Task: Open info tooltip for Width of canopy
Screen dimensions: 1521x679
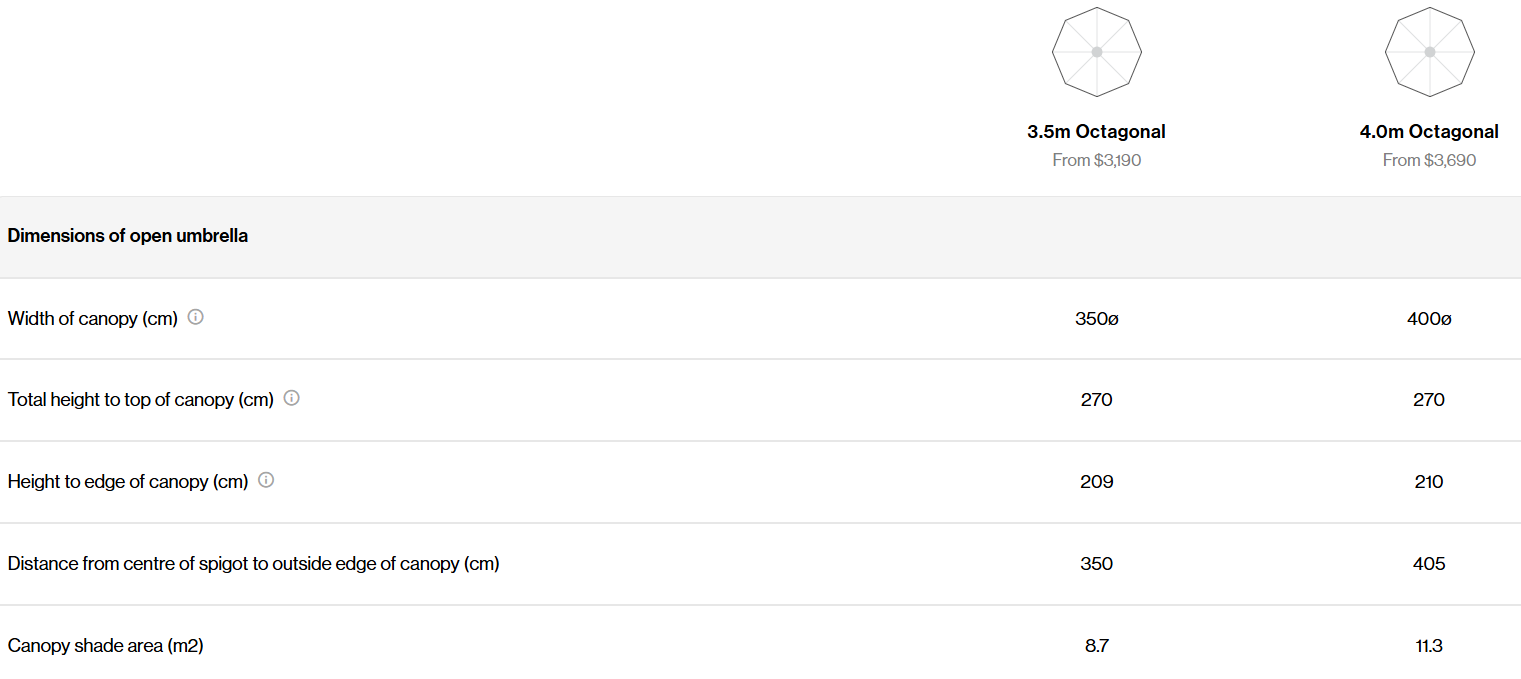Action: 196,317
